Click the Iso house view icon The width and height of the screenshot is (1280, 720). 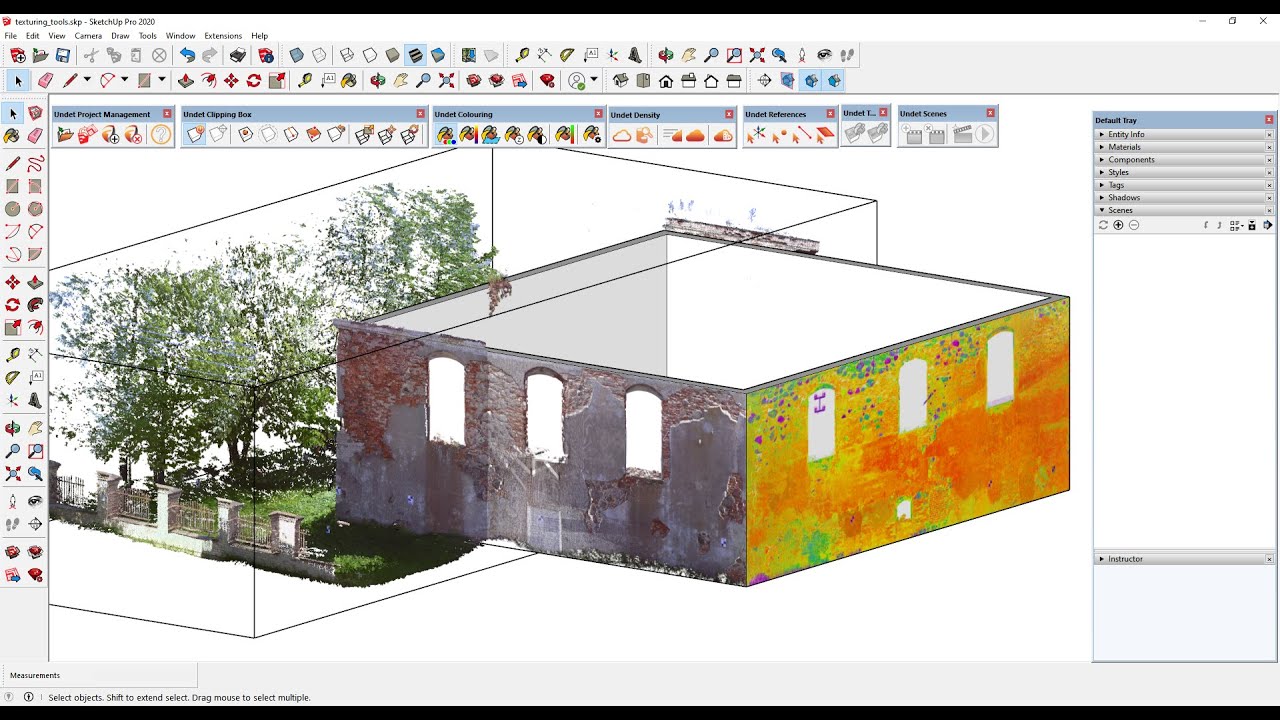(621, 80)
